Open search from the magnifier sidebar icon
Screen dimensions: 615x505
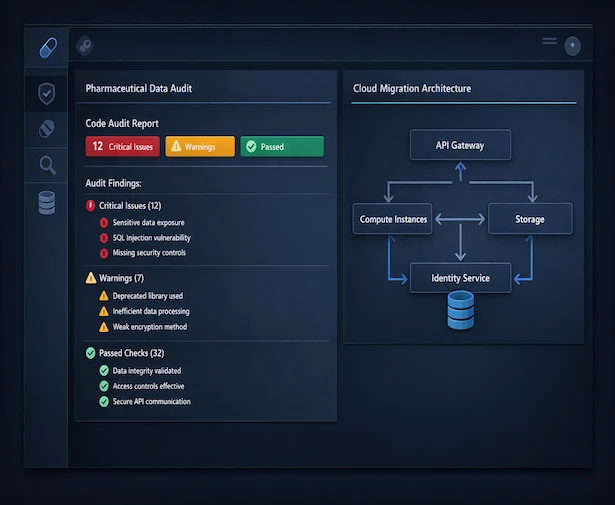click(47, 165)
